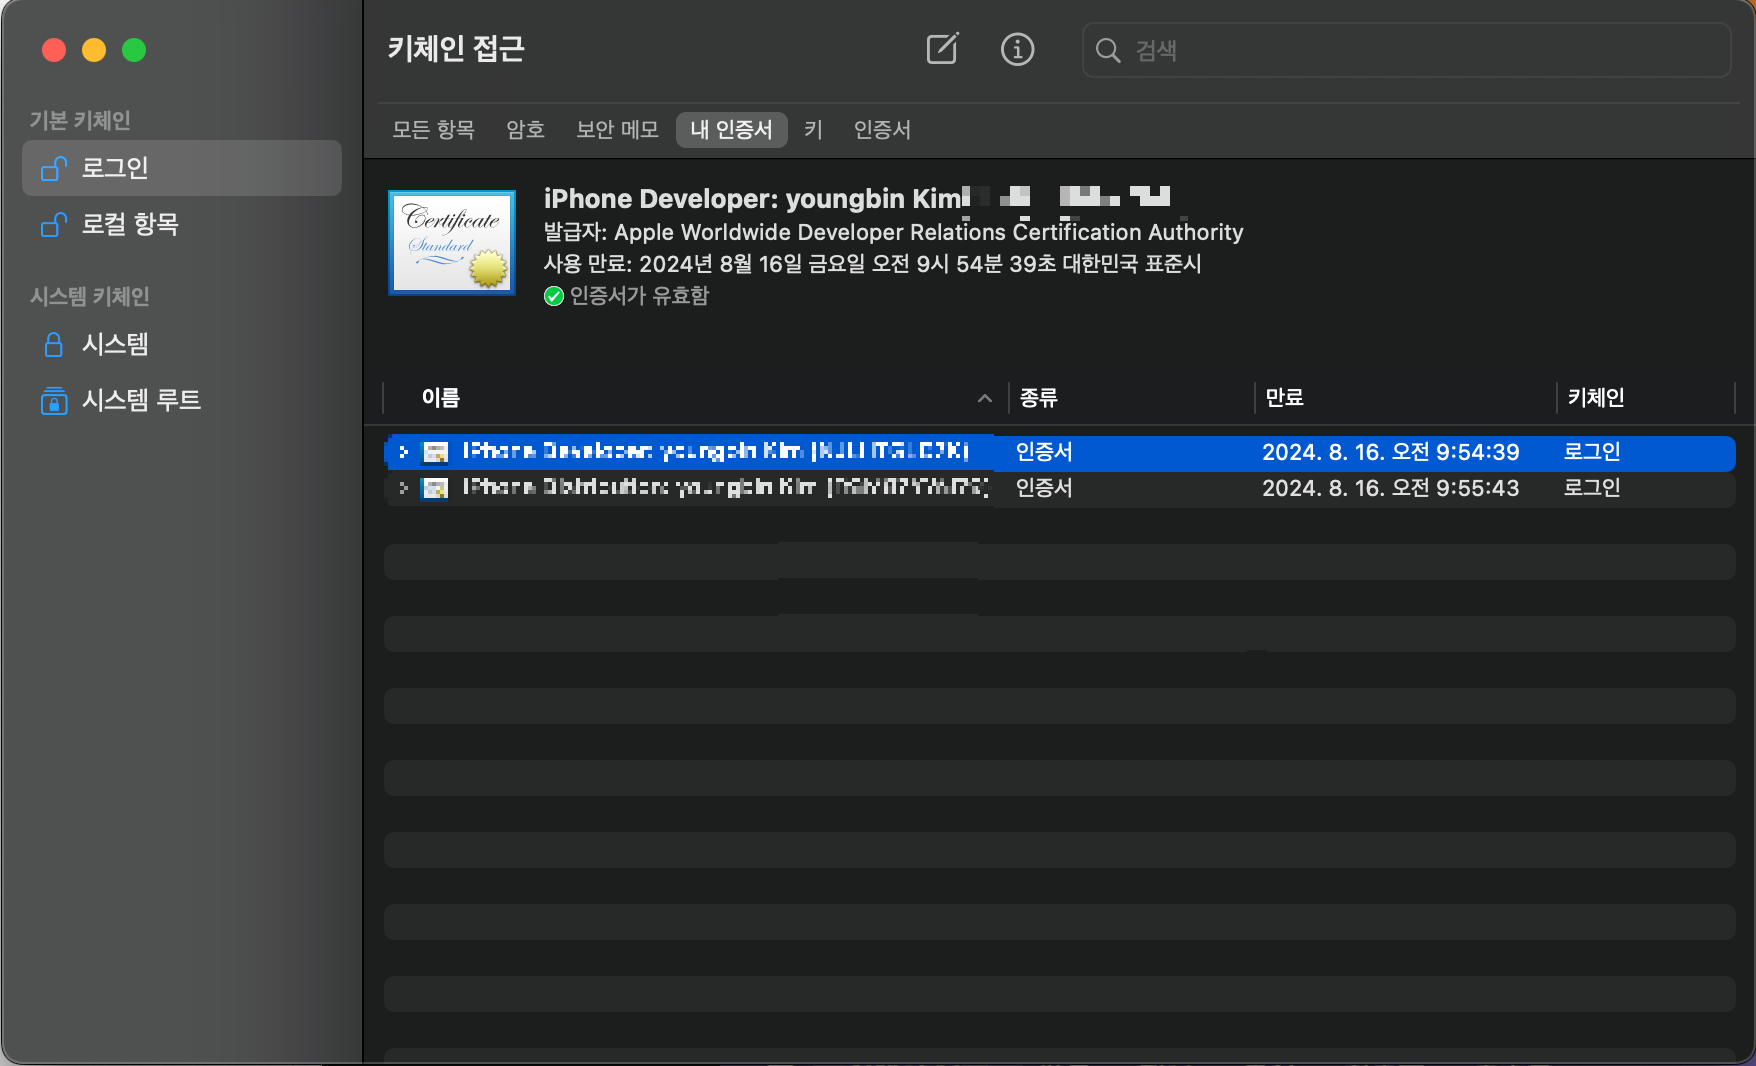This screenshot has width=1756, height=1066.
Task: Click the locked padlock beside 시스템
Action: pyautogui.click(x=54, y=344)
